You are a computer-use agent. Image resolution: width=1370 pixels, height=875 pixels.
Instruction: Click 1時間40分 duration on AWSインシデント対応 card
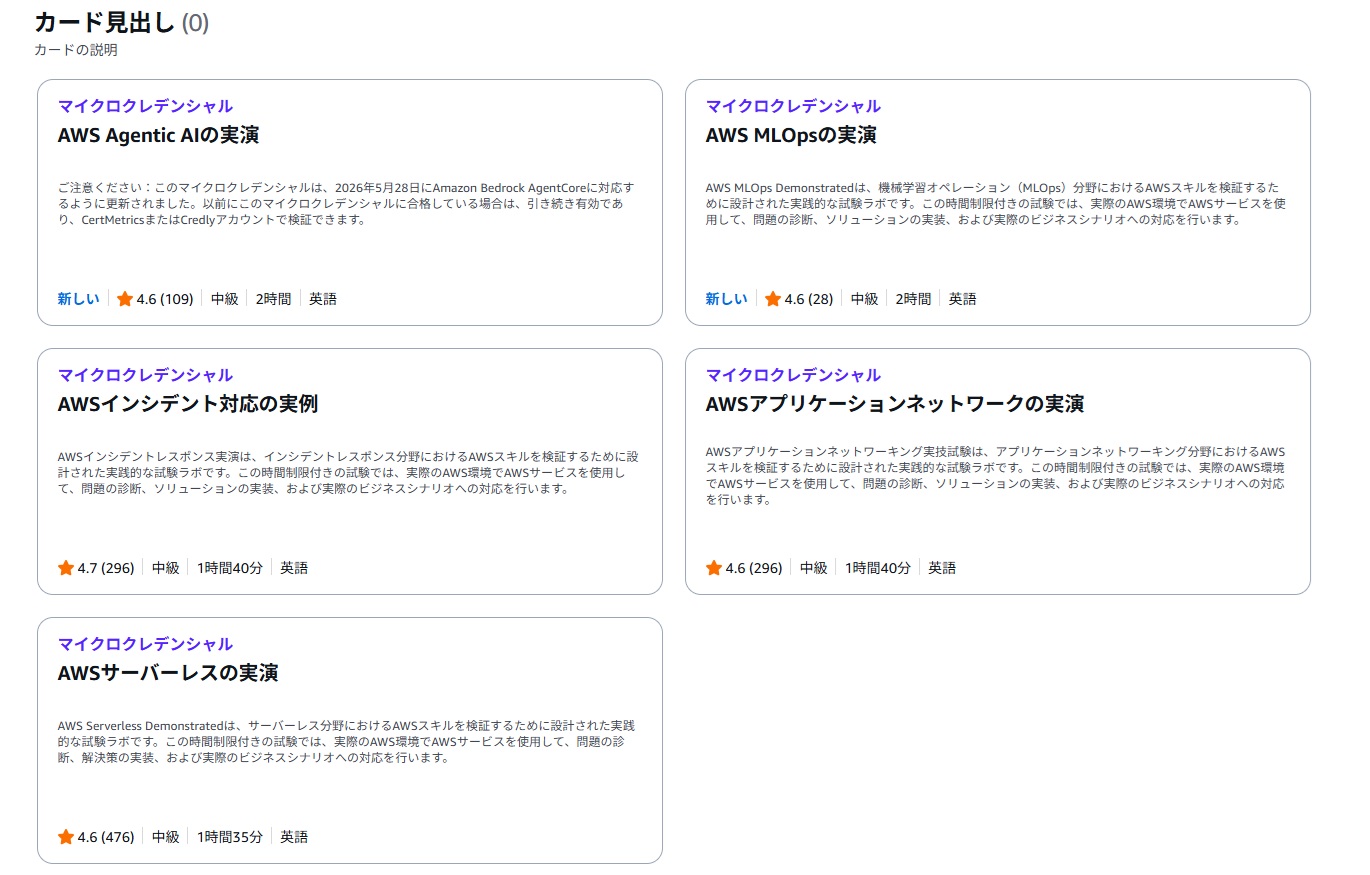tap(230, 568)
